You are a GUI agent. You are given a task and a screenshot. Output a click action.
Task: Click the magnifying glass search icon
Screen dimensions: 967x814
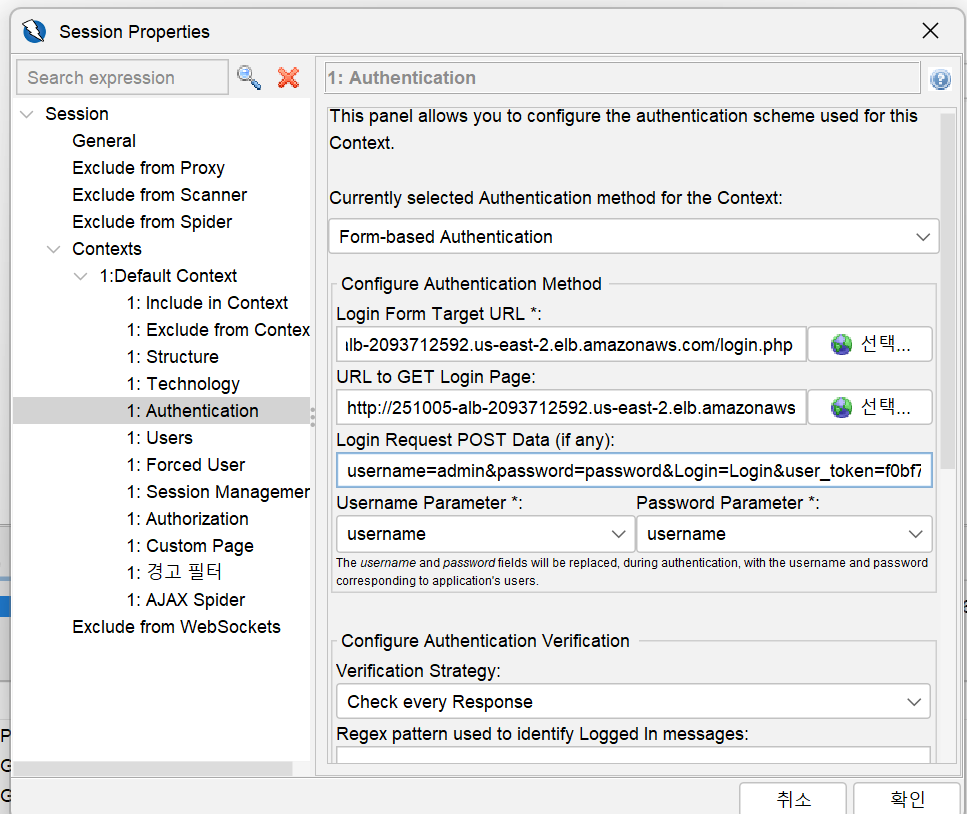[249, 77]
